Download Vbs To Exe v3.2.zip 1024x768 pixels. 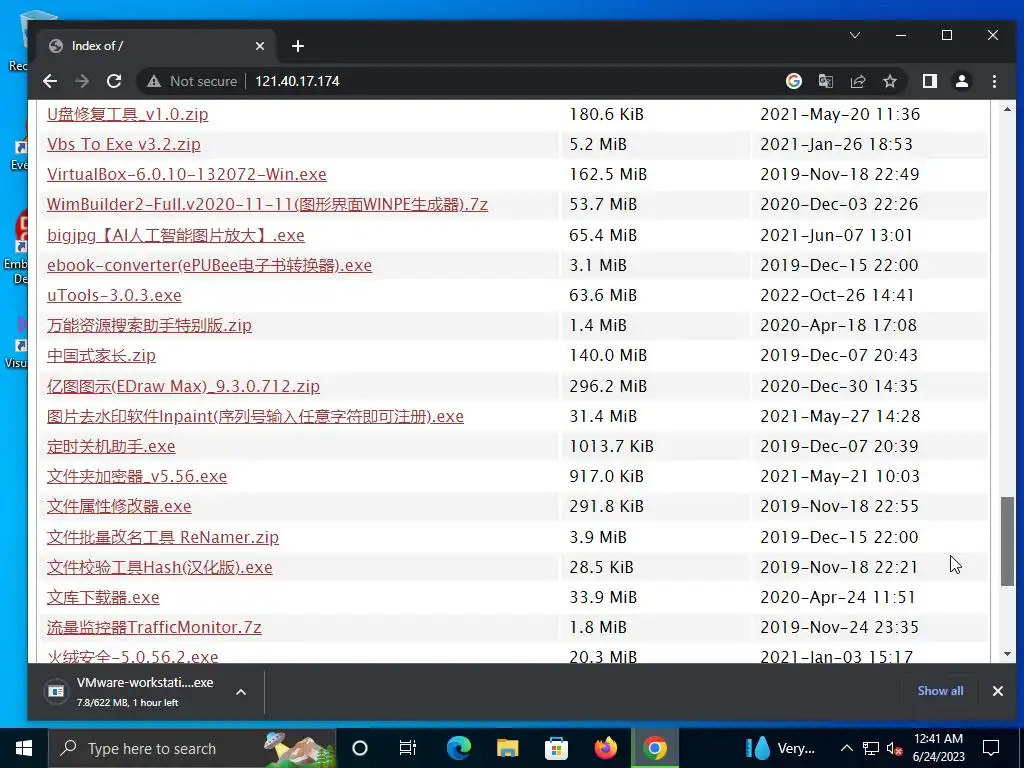coord(123,144)
